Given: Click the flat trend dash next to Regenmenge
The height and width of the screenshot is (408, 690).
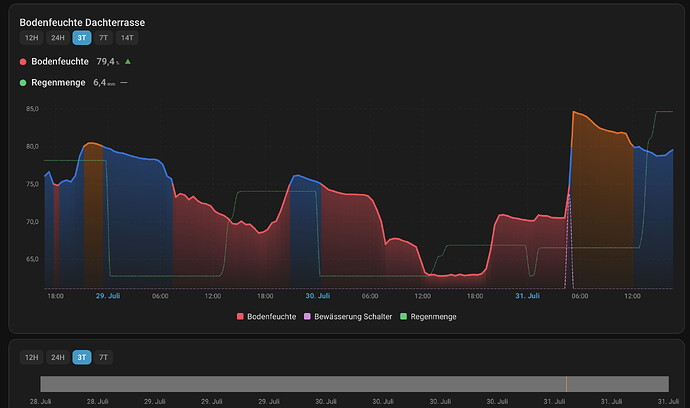Looking at the screenshot, I should tap(124, 83).
